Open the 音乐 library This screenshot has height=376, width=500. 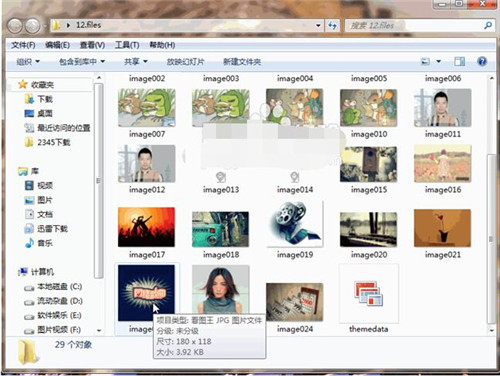(x=39, y=243)
